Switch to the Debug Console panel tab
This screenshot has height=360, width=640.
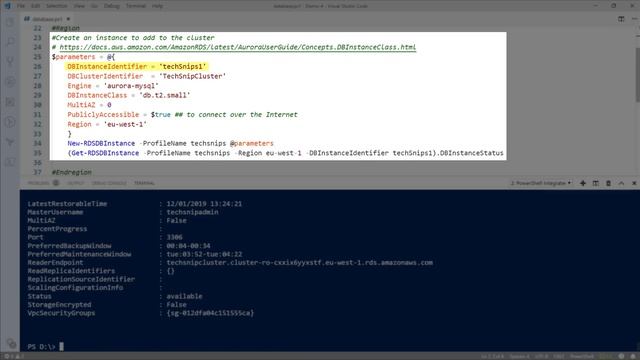tap(109, 183)
